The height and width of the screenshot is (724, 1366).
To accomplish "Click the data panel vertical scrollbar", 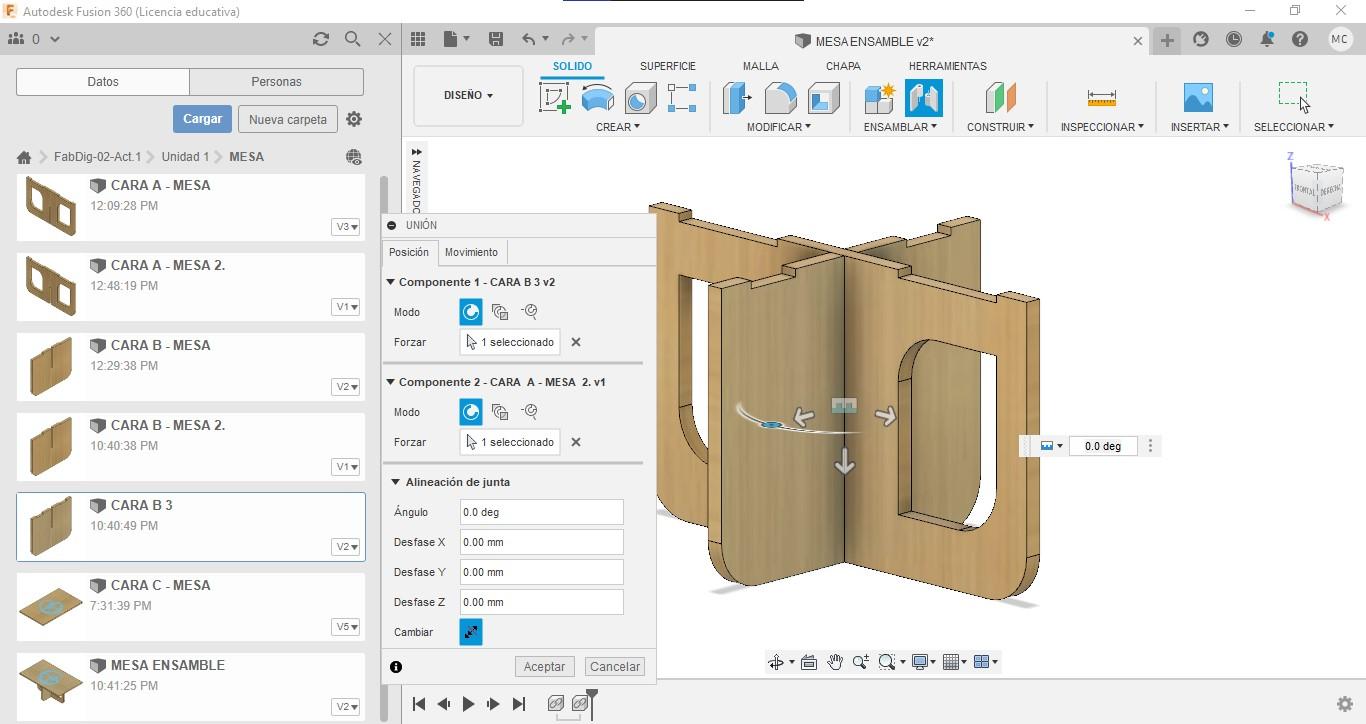I will 384,447.
